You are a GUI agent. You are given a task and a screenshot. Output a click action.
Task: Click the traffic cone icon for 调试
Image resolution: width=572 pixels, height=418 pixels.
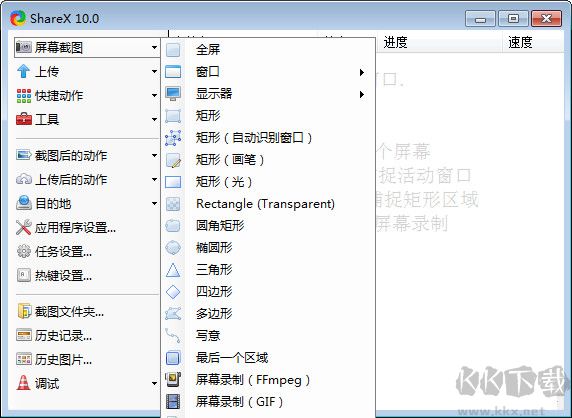pyautogui.click(x=24, y=383)
